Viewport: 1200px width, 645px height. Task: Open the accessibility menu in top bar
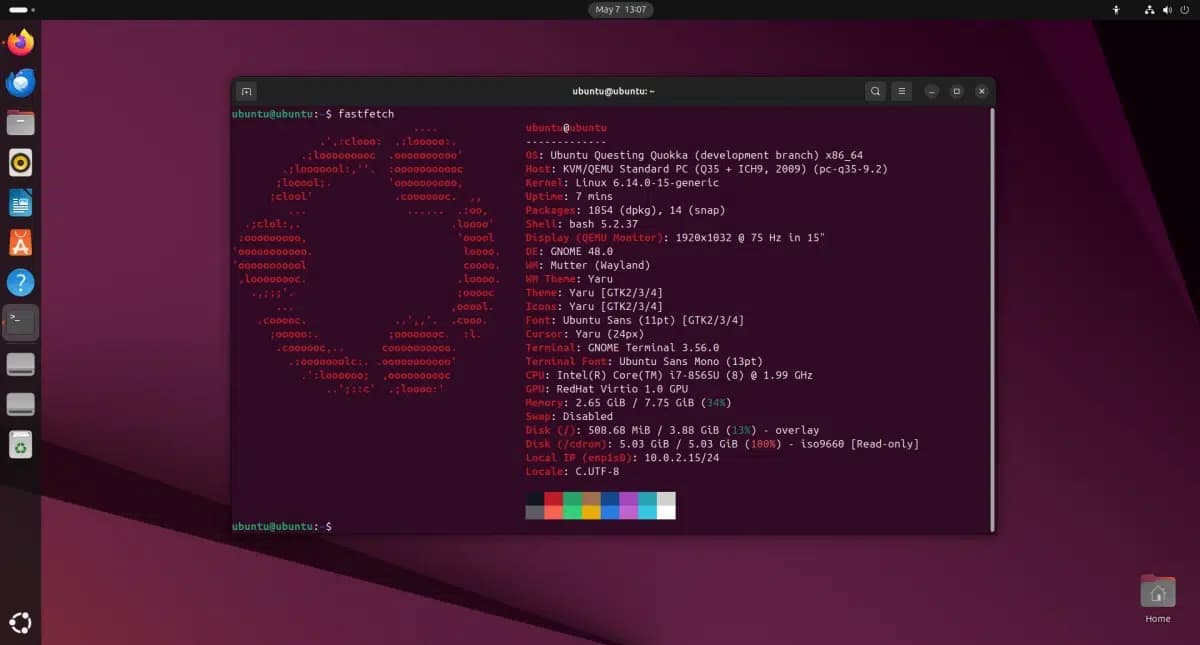[1116, 9]
